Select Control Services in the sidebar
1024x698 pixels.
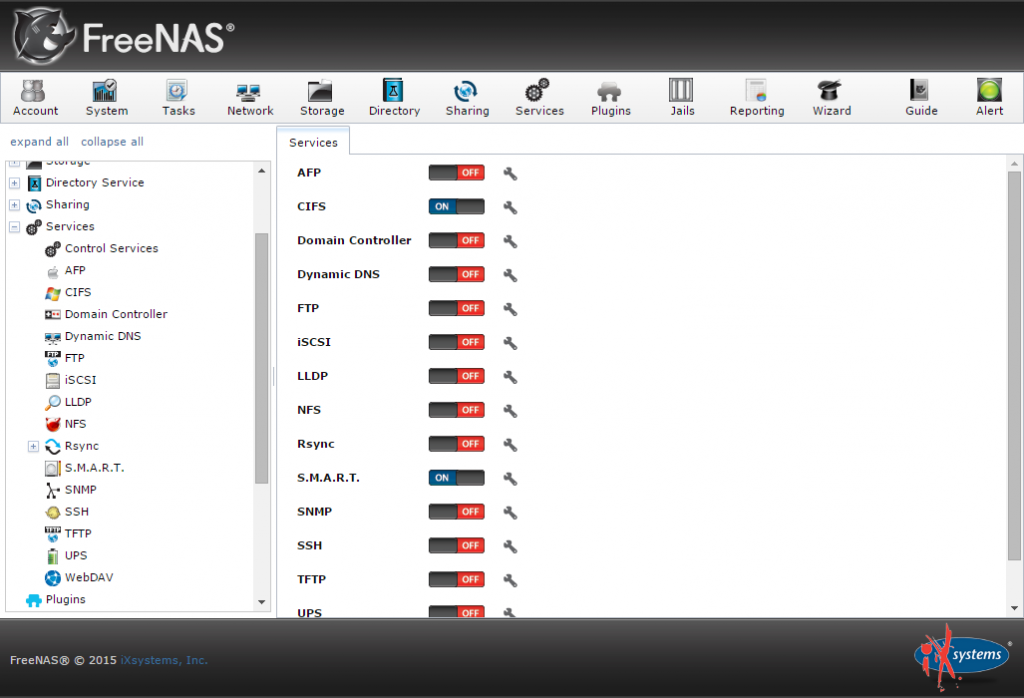click(x=111, y=248)
